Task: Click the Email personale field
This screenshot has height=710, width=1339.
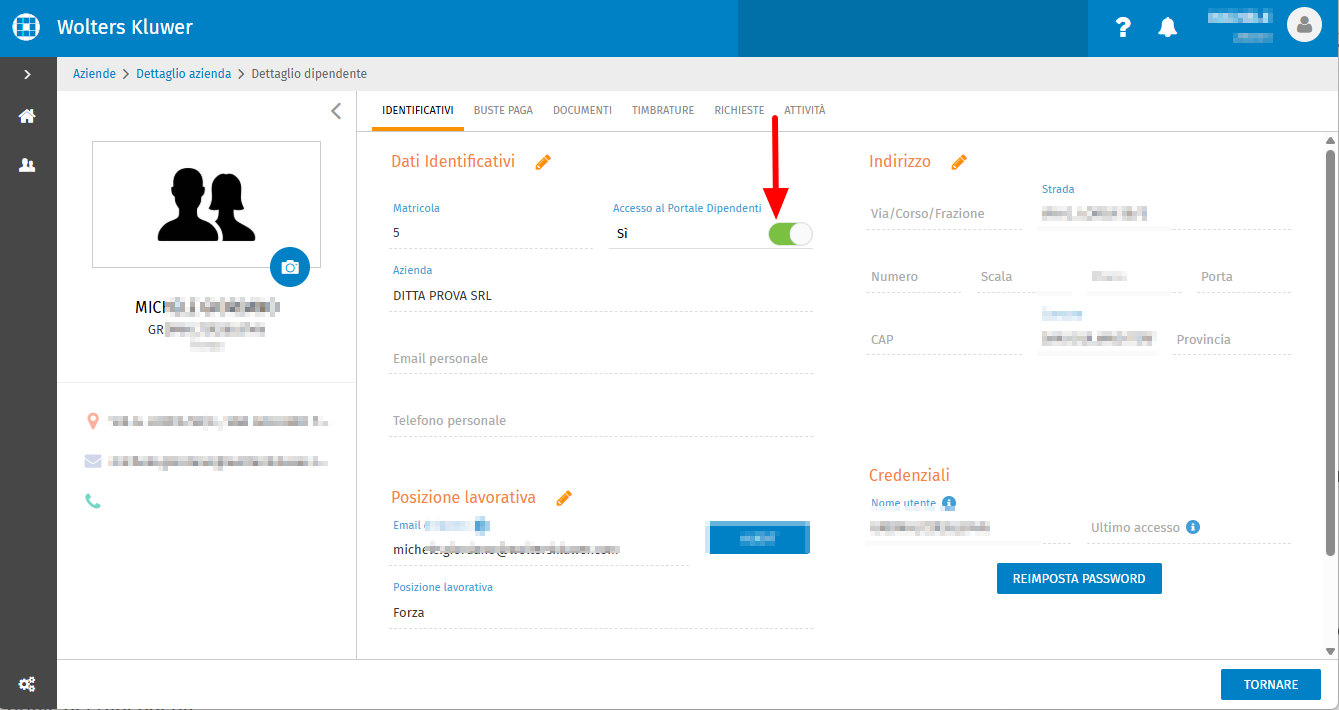Action: pos(601,359)
